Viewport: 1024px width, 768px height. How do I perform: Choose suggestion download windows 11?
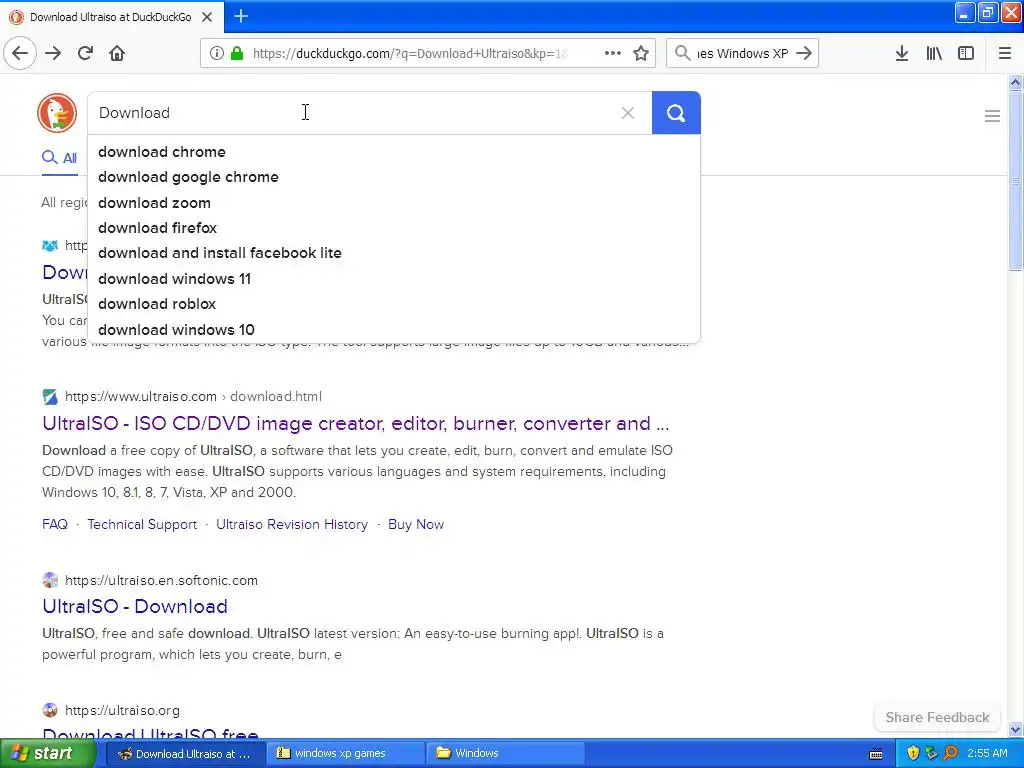[x=394, y=279]
